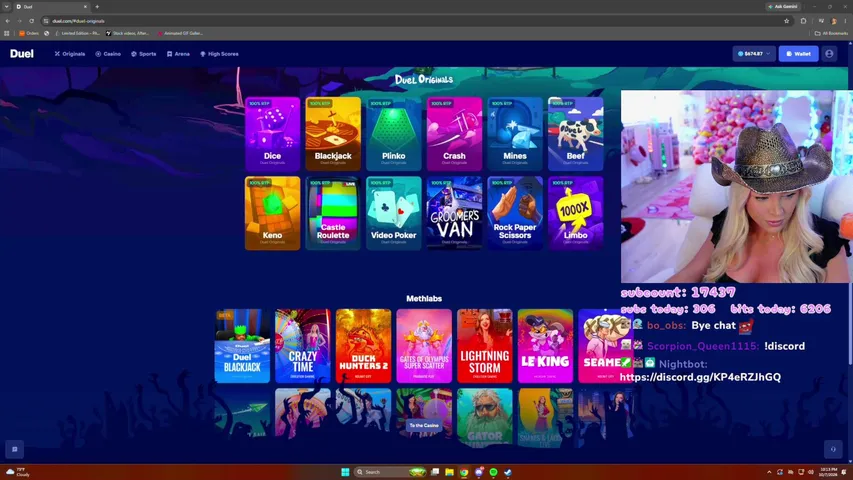Image resolution: width=853 pixels, height=480 pixels.
Task: Open the Orders bookmark
Action: click(29, 33)
